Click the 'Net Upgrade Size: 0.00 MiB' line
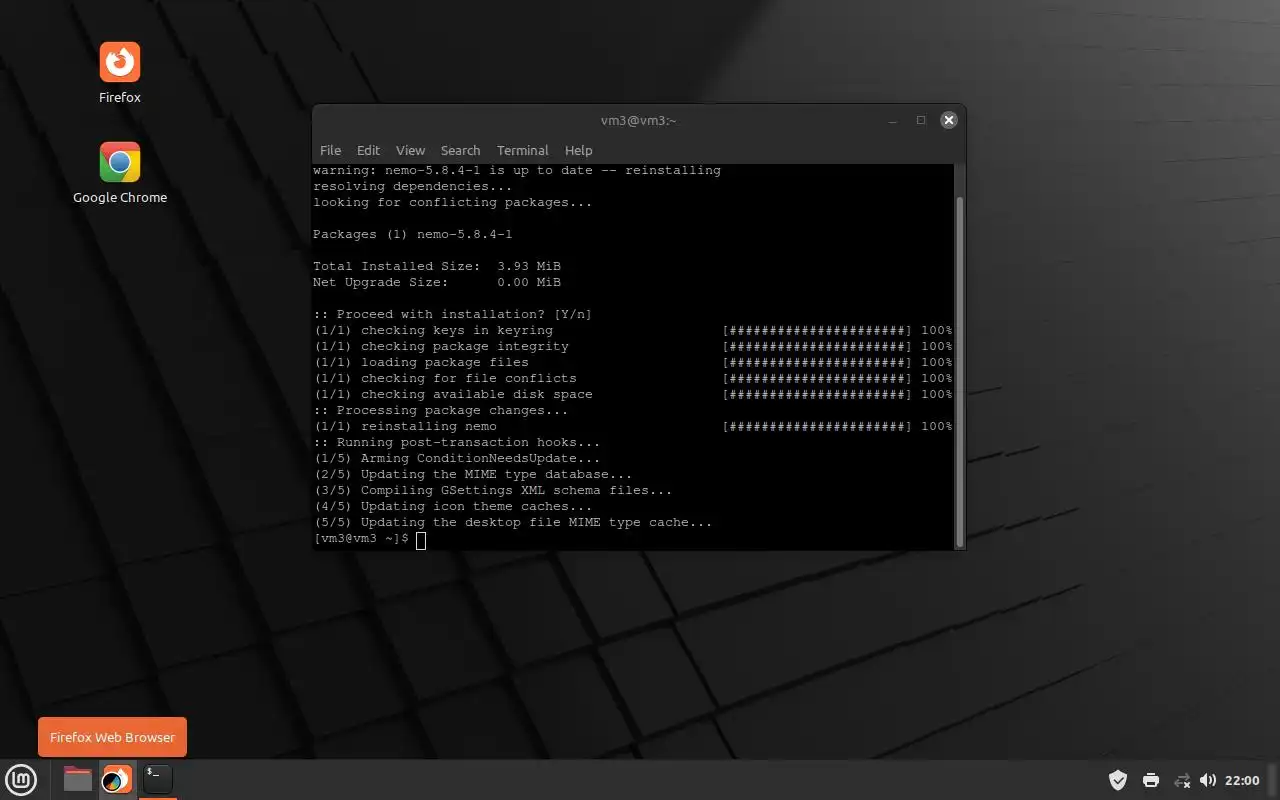The image size is (1280, 800). tap(436, 282)
